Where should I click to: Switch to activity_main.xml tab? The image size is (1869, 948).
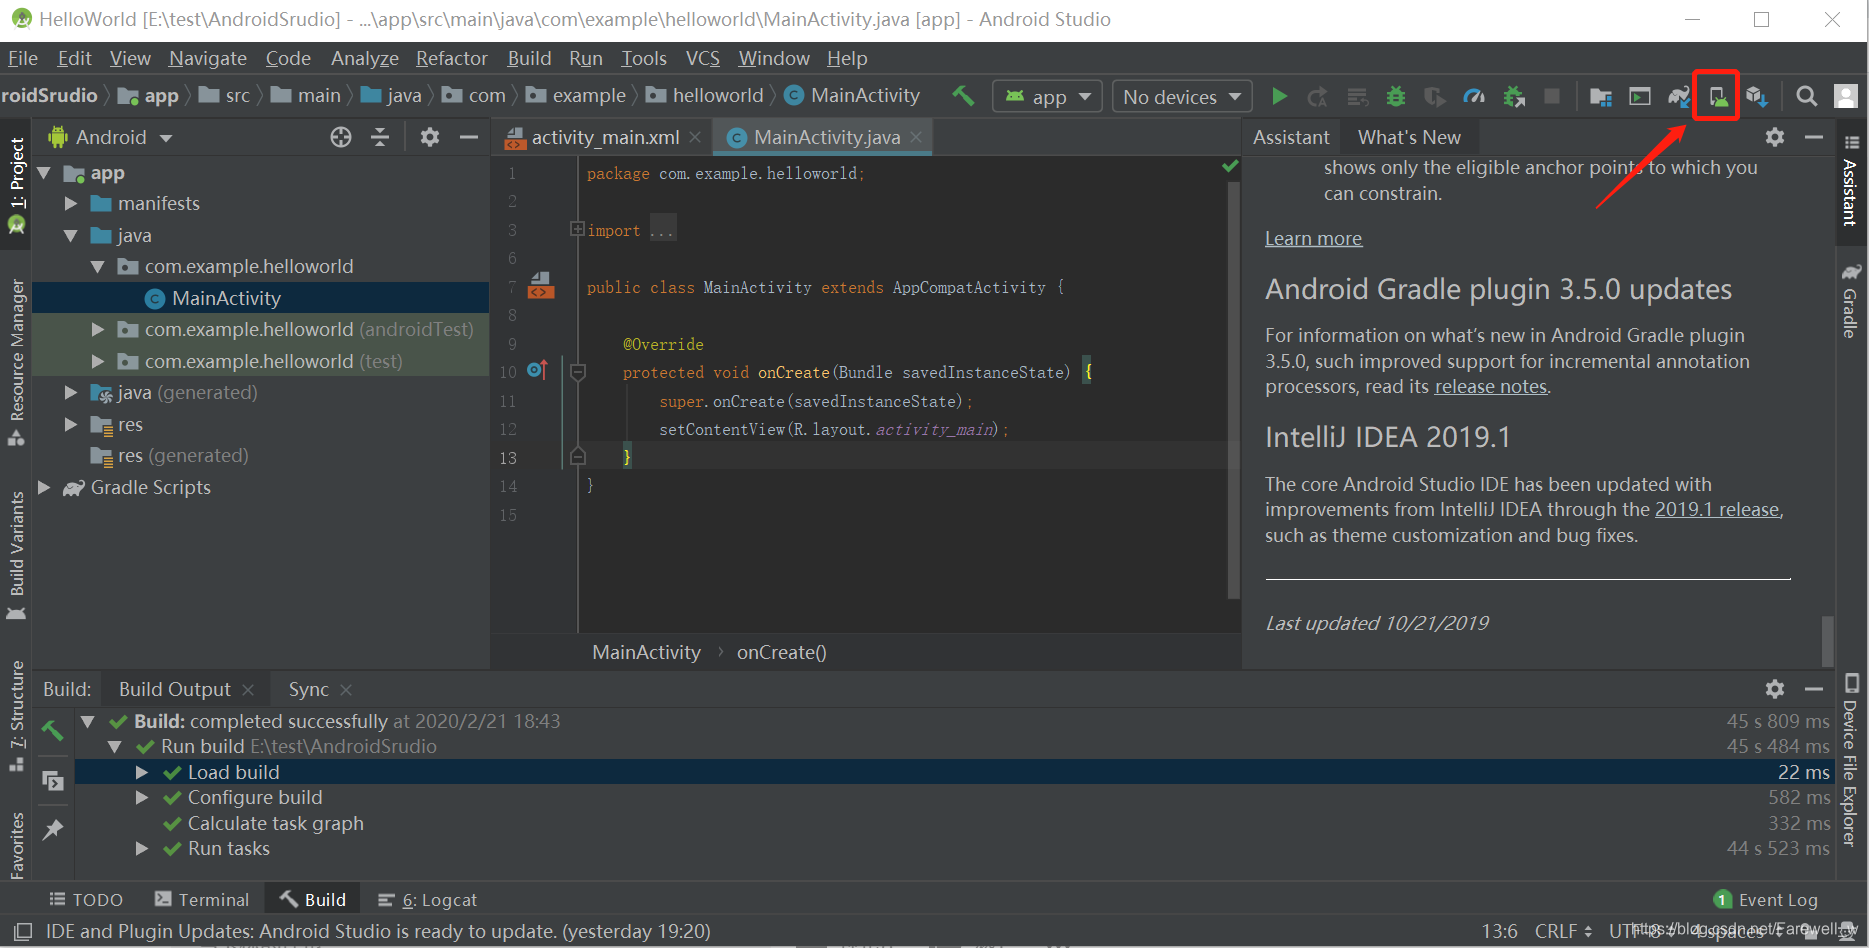click(x=604, y=137)
